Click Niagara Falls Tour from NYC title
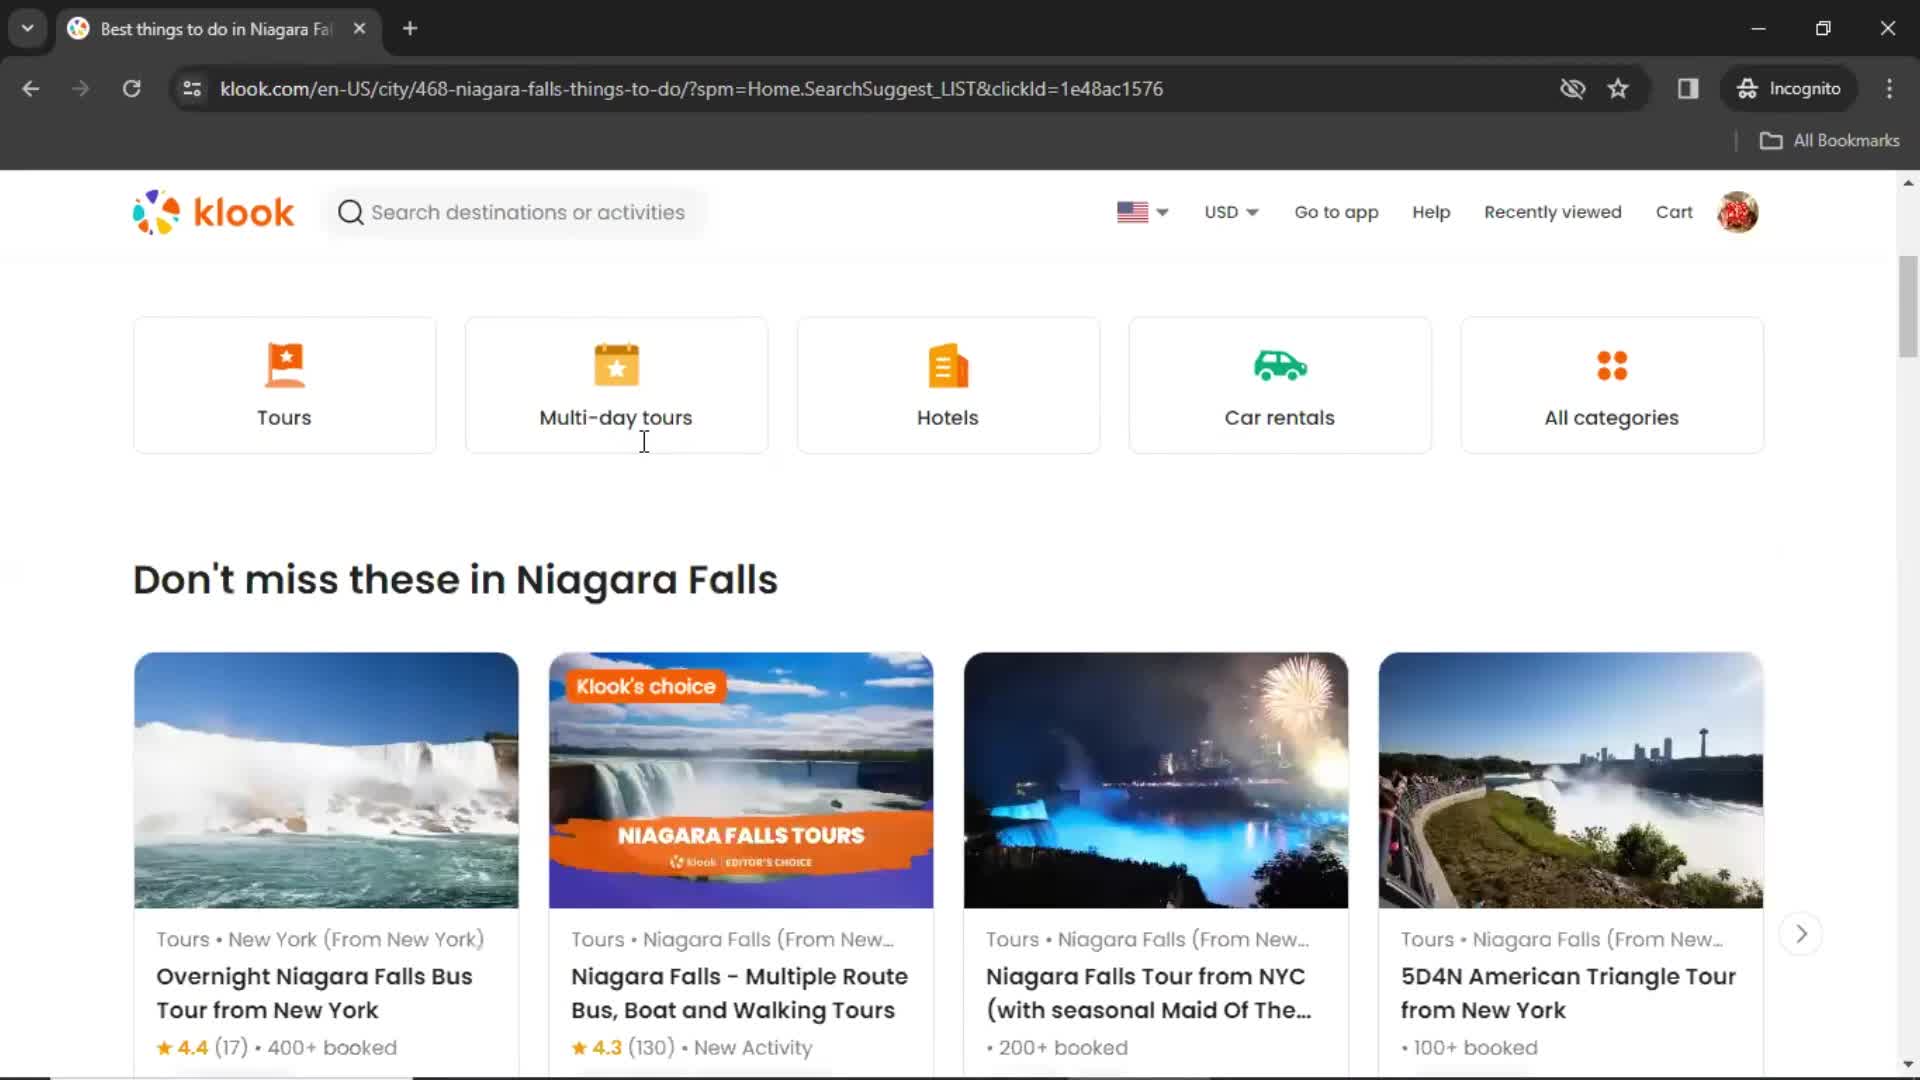The height and width of the screenshot is (1080, 1920). tap(1148, 993)
